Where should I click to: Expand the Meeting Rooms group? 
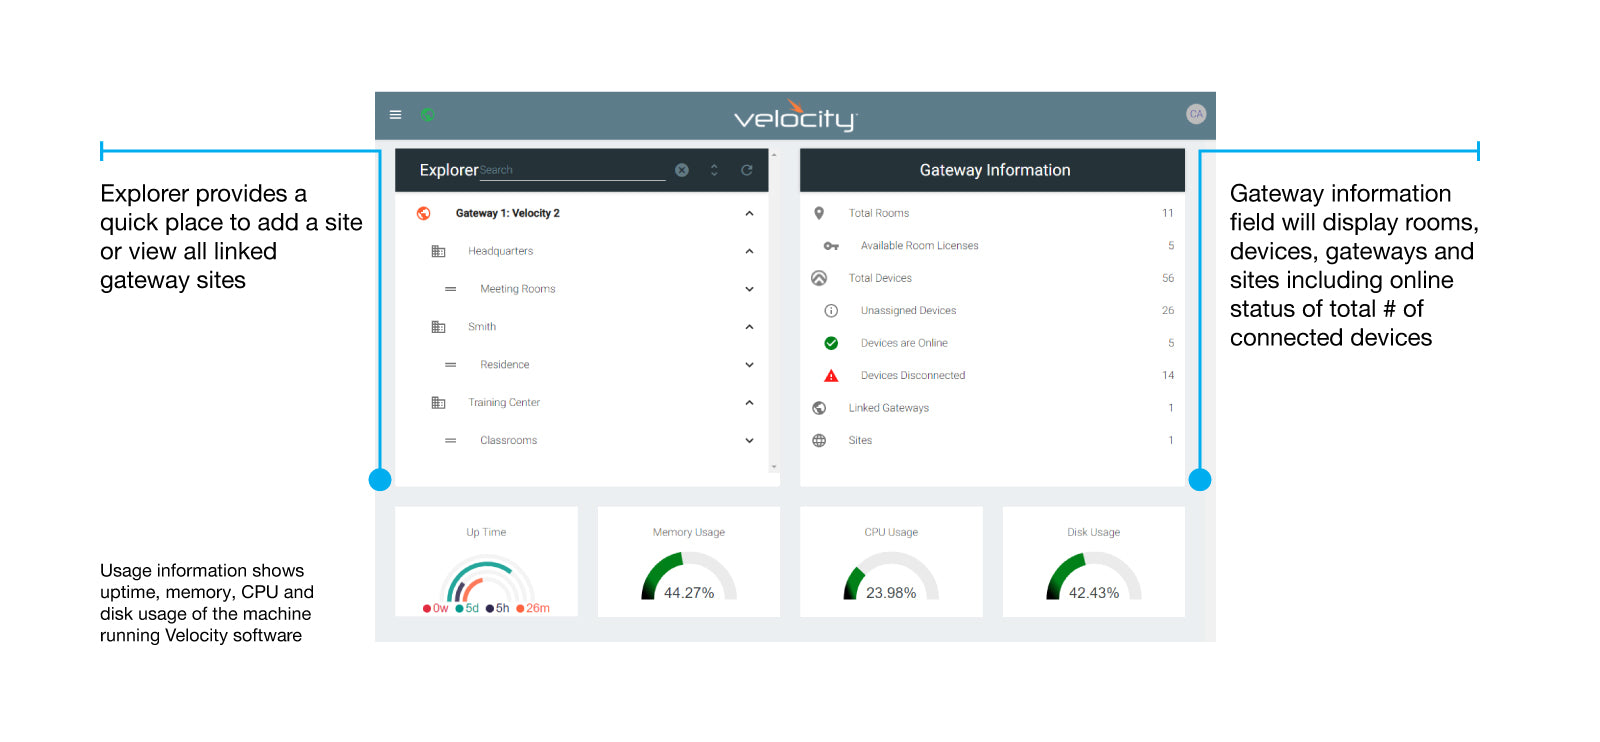(749, 289)
